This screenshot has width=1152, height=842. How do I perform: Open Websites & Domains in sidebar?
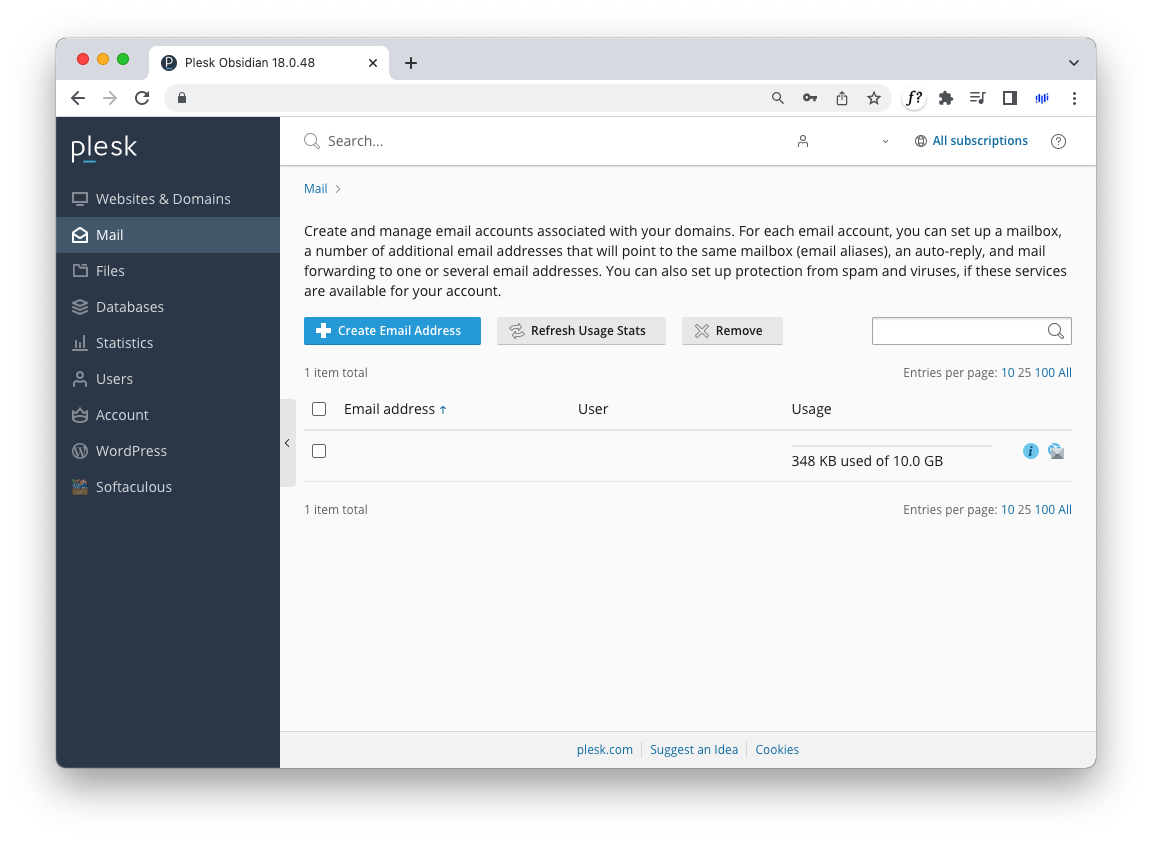pyautogui.click(x=163, y=199)
